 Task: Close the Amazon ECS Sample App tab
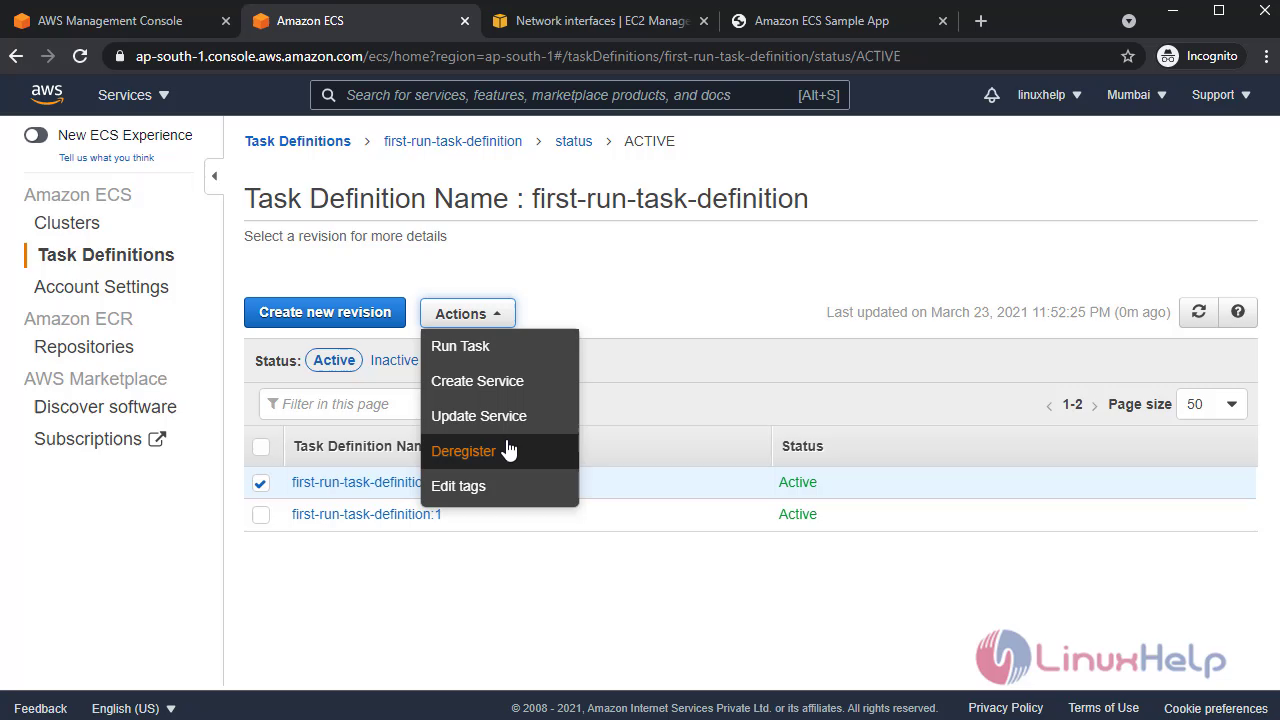tap(944, 21)
